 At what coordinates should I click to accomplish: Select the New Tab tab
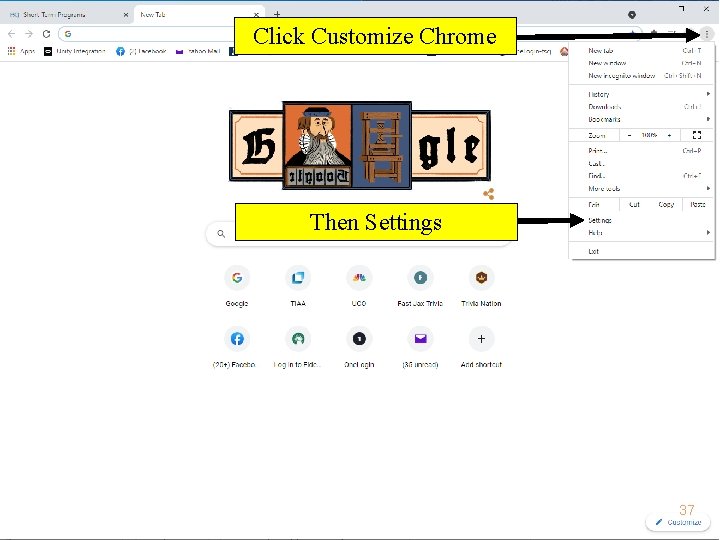coord(197,15)
